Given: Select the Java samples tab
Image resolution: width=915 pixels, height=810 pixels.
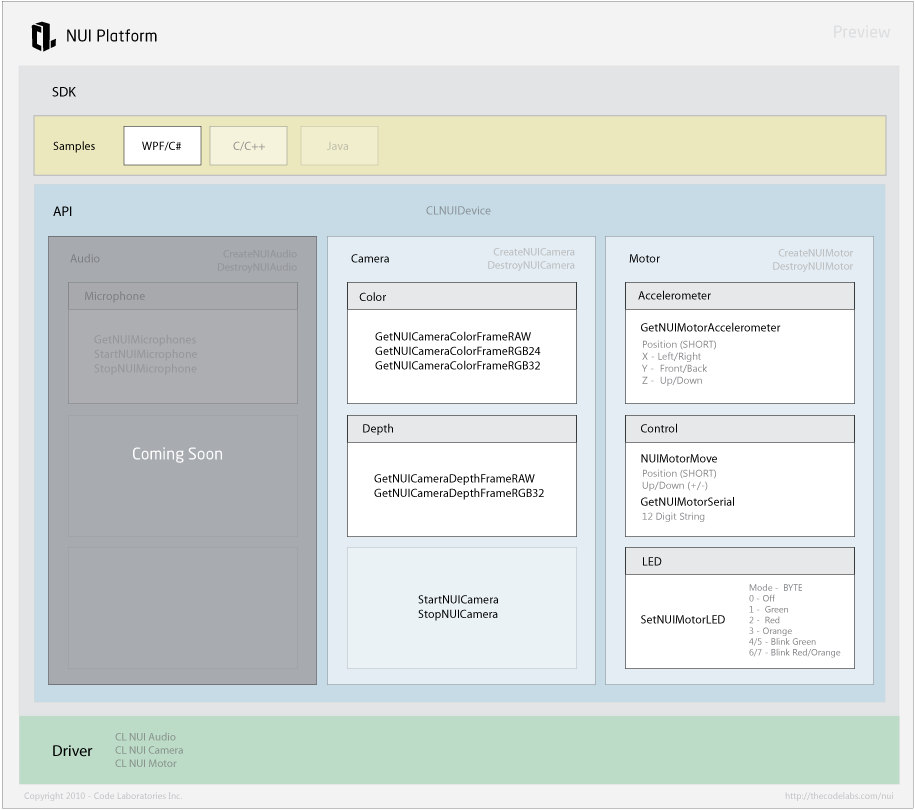Looking at the screenshot, I should click(338, 146).
